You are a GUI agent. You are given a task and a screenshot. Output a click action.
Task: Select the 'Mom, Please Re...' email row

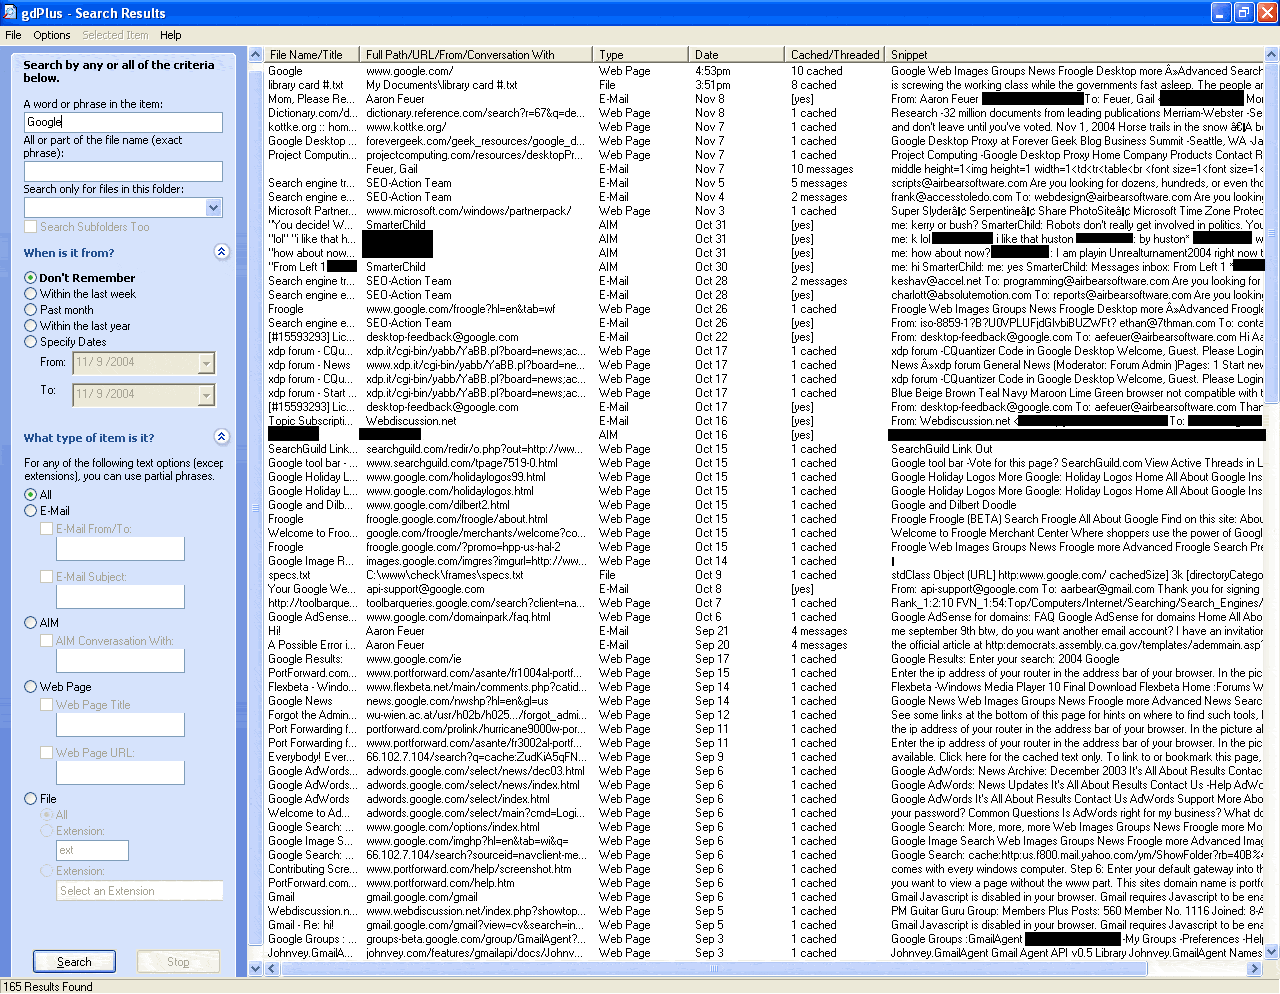tap(764, 99)
